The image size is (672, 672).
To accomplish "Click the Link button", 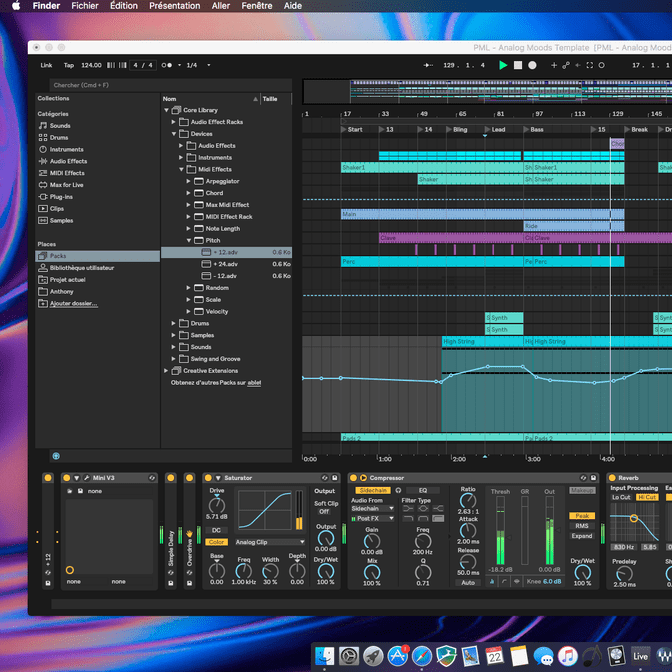I will click(x=46, y=65).
